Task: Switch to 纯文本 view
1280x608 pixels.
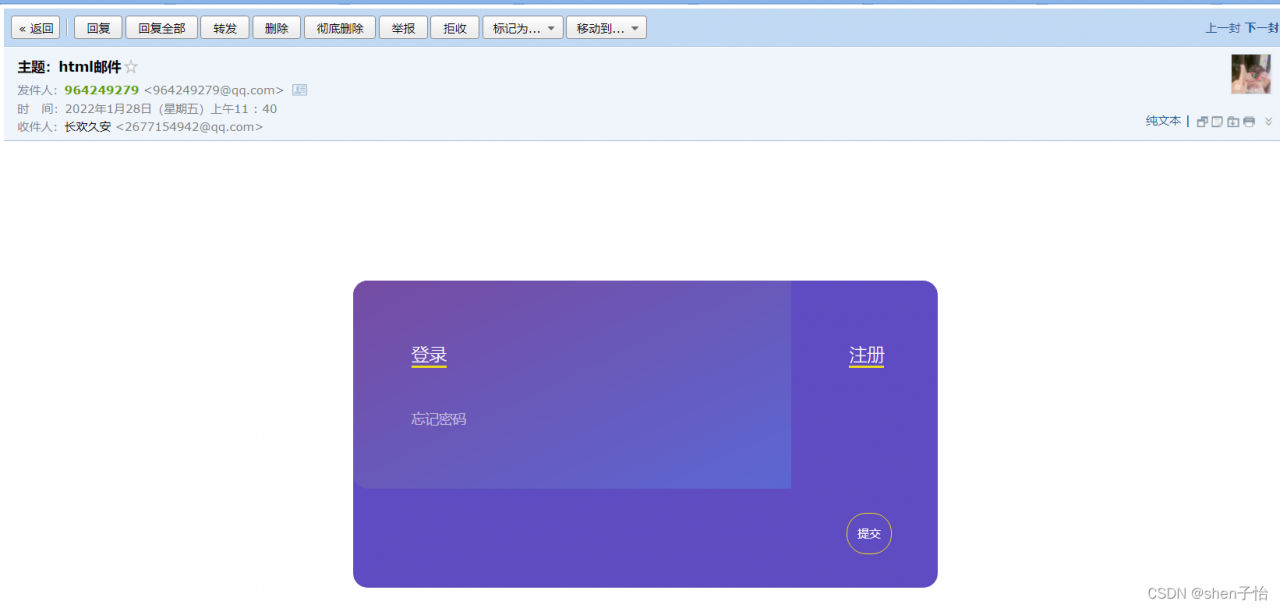Action: pyautogui.click(x=1163, y=121)
